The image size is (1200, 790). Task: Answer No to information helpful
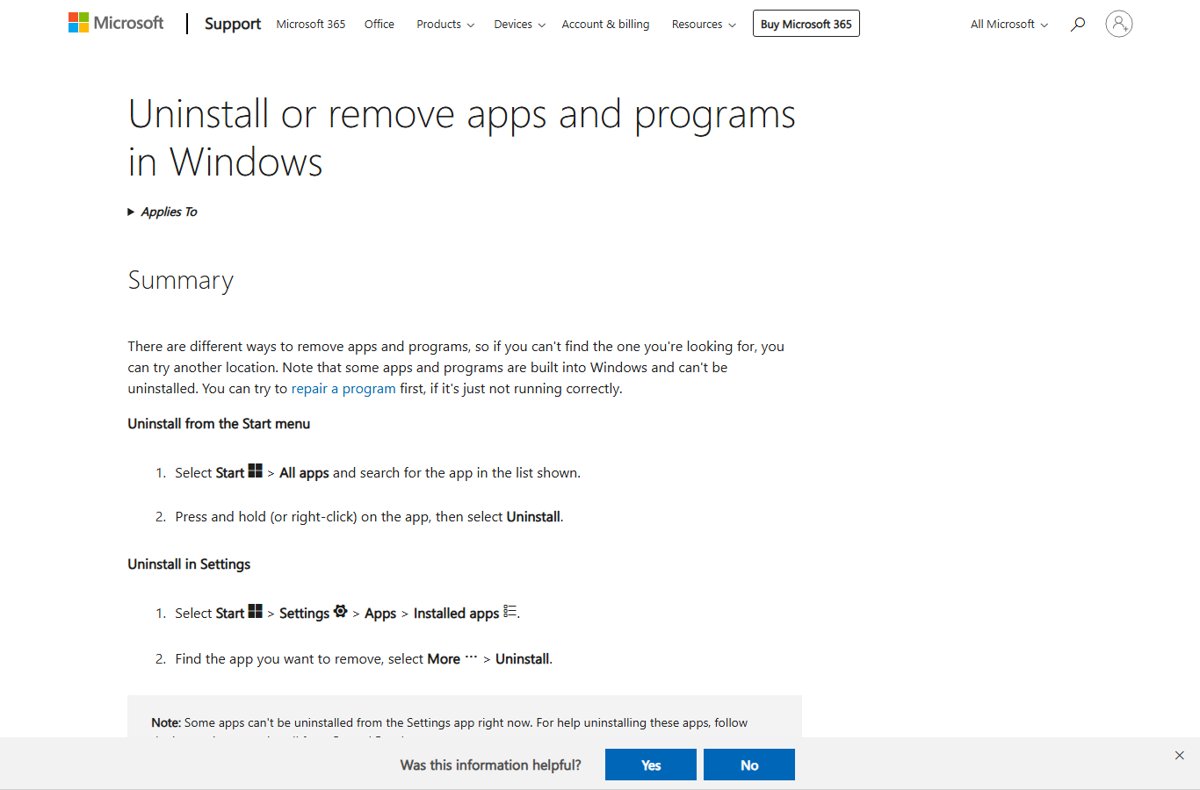pyautogui.click(x=749, y=765)
